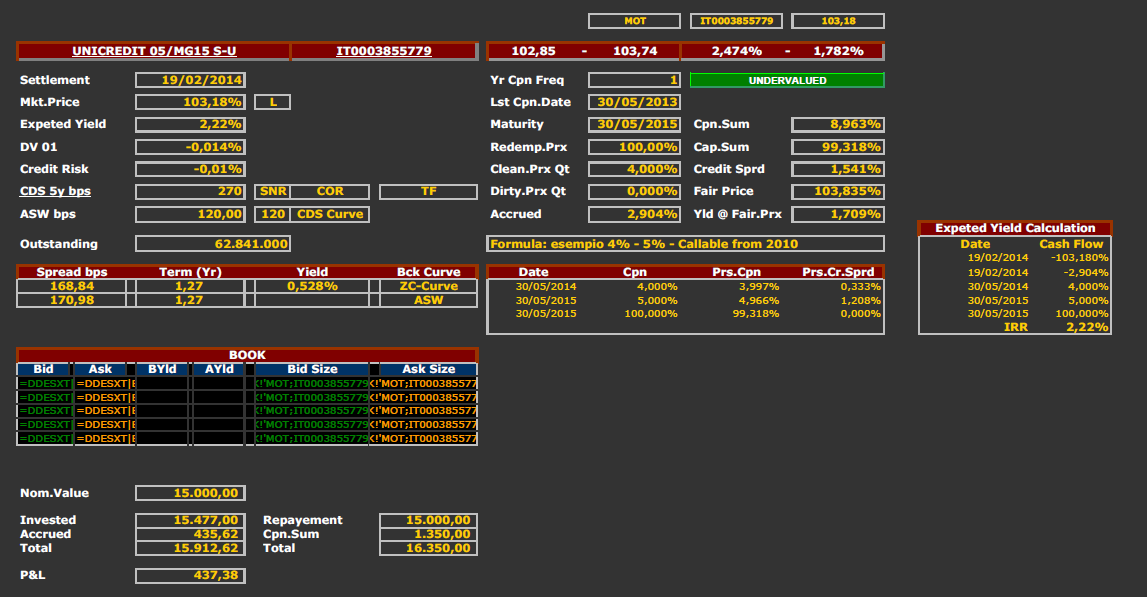This screenshot has width=1147, height=597.
Task: Select the Cap.Sum value 99,318%
Action: pyautogui.click(x=838, y=147)
